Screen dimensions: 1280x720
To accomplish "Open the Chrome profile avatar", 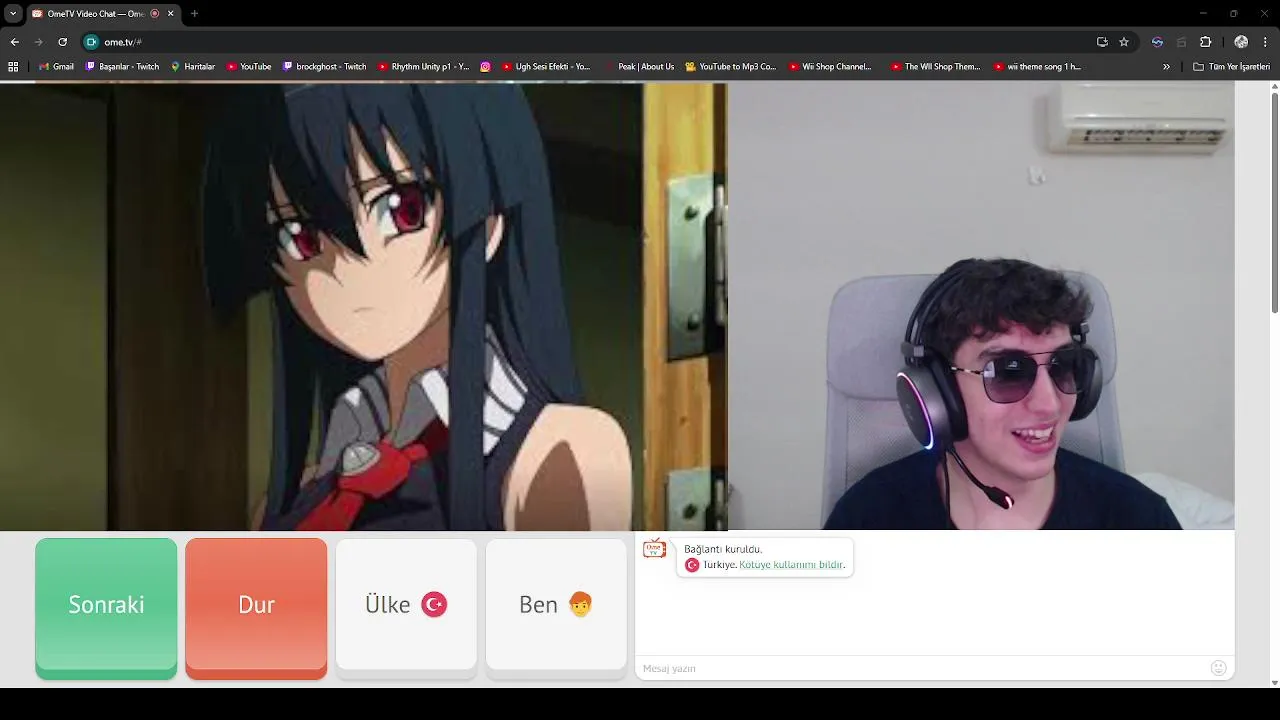I will (1241, 42).
